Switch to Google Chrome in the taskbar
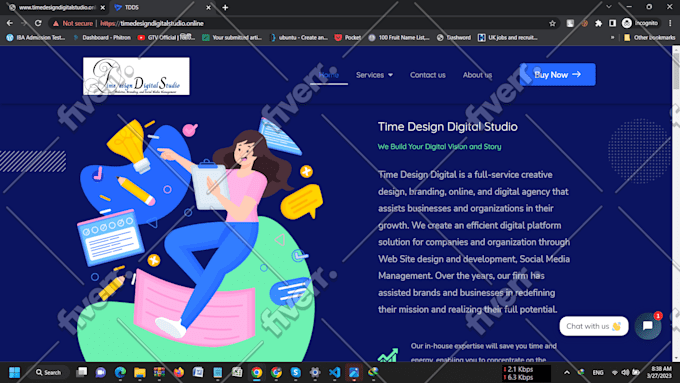The height and width of the screenshot is (383, 680). (257, 373)
